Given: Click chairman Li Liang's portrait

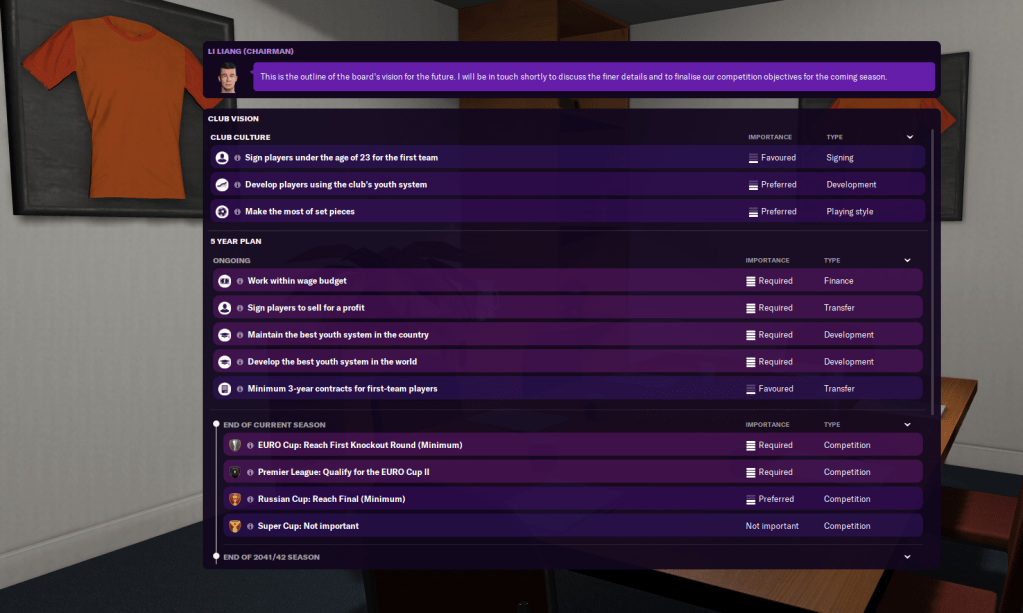Looking at the screenshot, I should 228,78.
